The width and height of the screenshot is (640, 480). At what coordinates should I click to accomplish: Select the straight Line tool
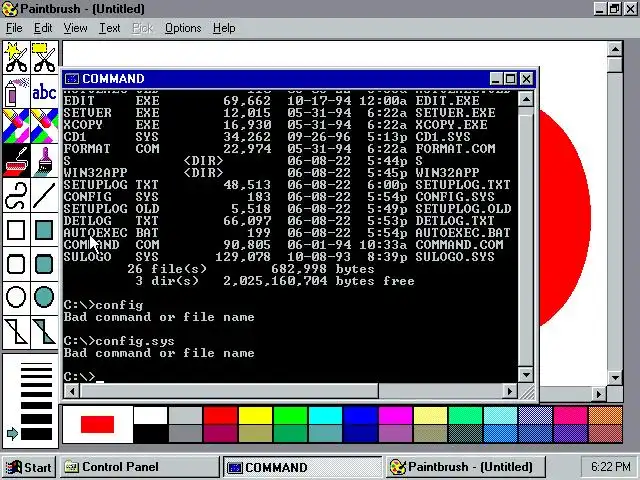[x=44, y=196]
